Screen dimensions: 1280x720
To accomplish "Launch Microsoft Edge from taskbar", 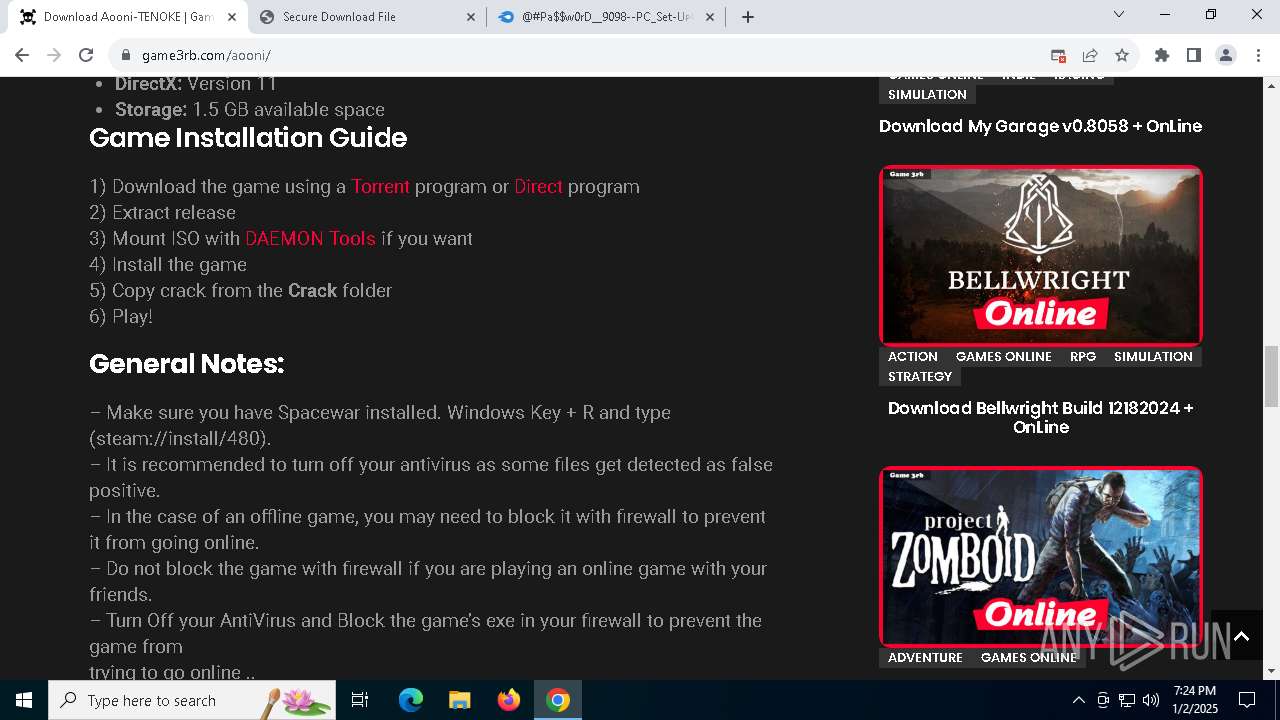I will point(410,700).
